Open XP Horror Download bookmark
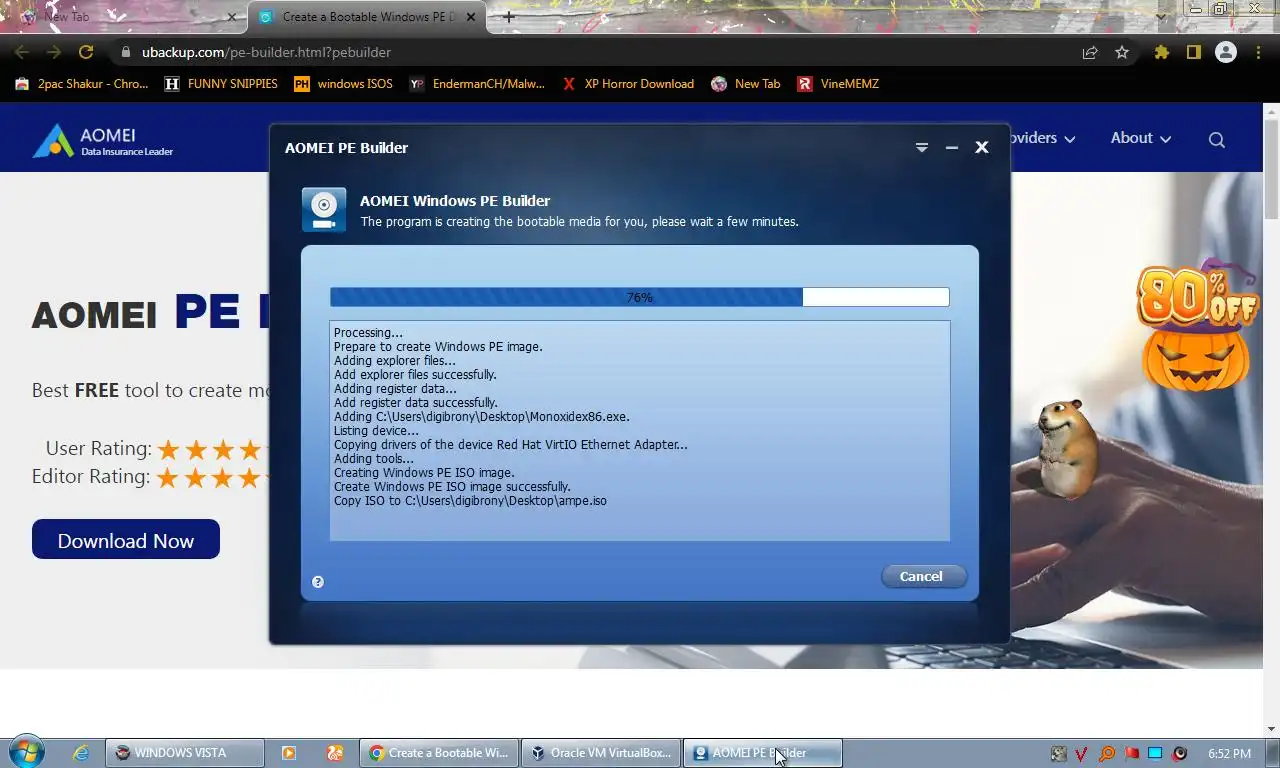The height and width of the screenshot is (768, 1280). click(628, 84)
